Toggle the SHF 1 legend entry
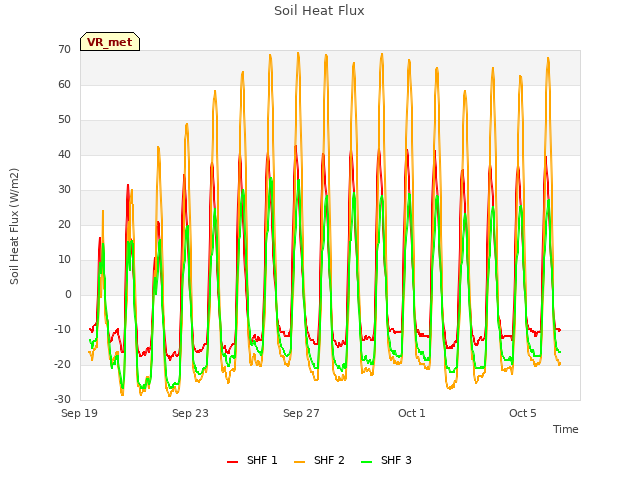 [252, 460]
